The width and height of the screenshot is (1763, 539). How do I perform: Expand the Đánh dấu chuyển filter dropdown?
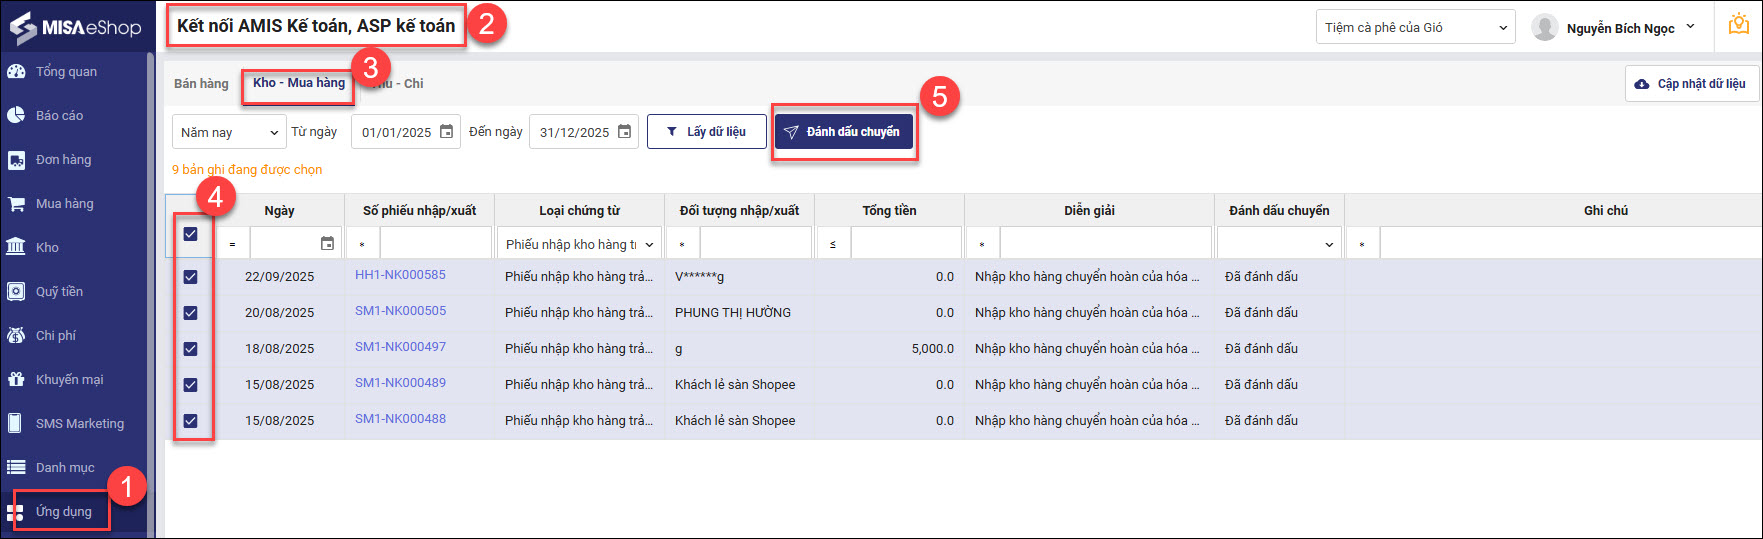tap(1279, 244)
